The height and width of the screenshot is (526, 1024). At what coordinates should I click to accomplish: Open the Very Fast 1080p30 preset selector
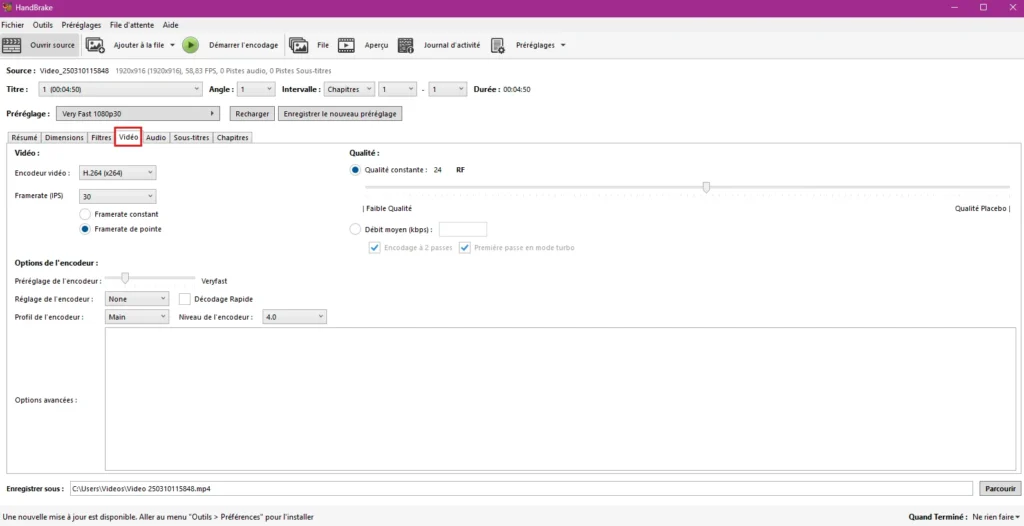pos(138,114)
